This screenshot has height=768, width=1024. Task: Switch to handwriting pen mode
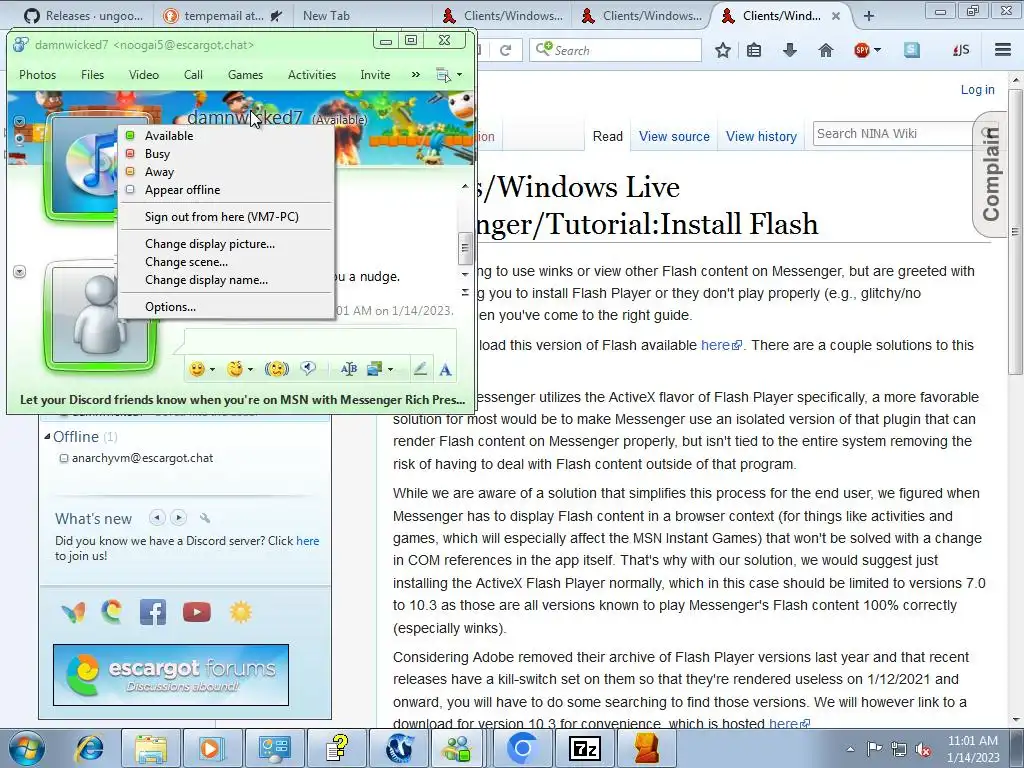click(420, 369)
